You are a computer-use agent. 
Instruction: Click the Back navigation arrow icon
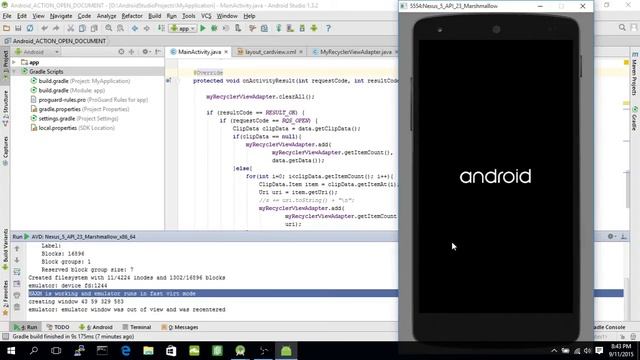point(135,28)
